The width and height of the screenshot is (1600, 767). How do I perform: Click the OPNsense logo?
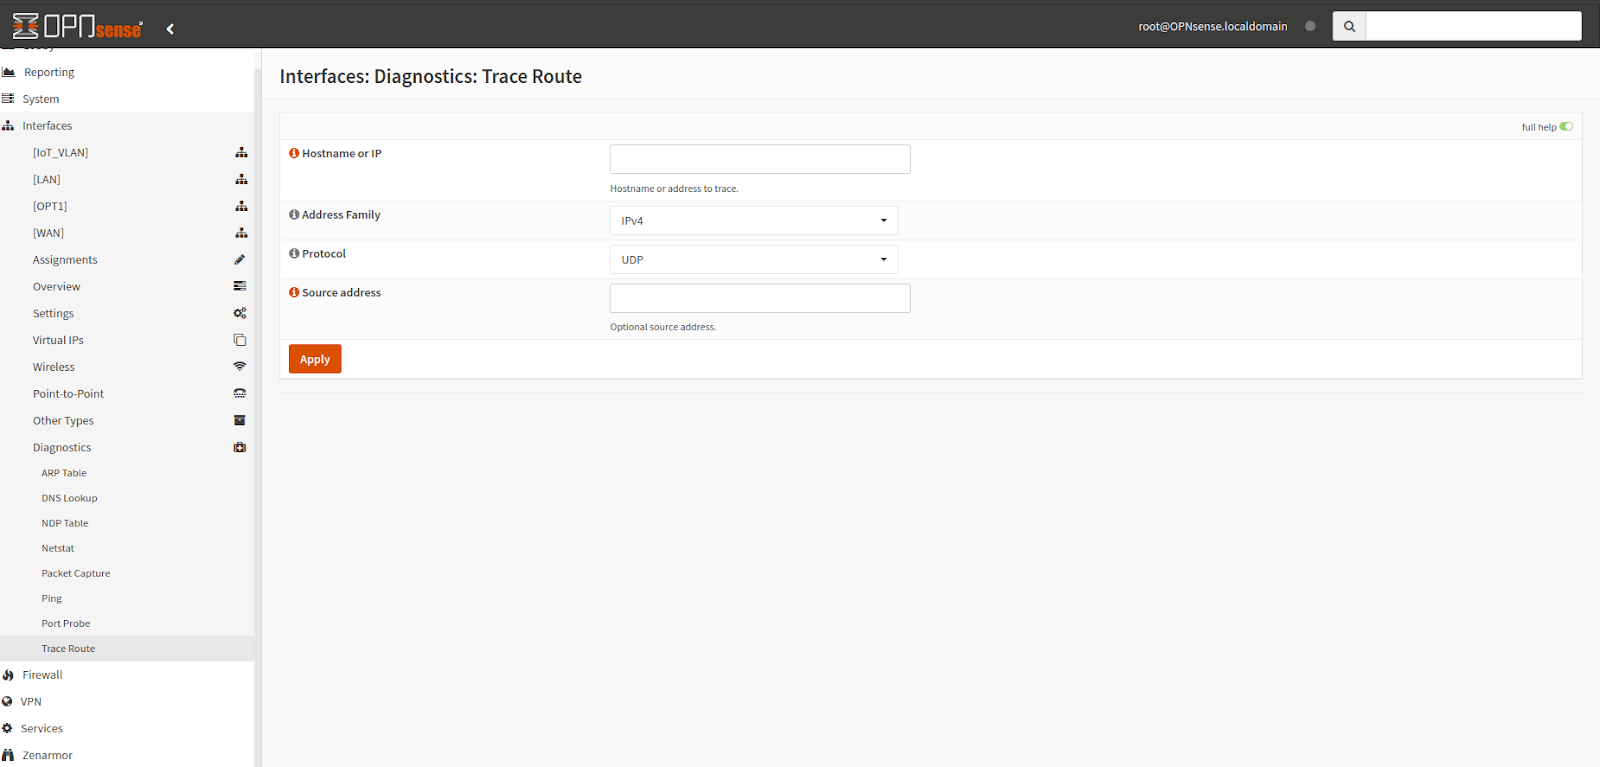point(78,26)
